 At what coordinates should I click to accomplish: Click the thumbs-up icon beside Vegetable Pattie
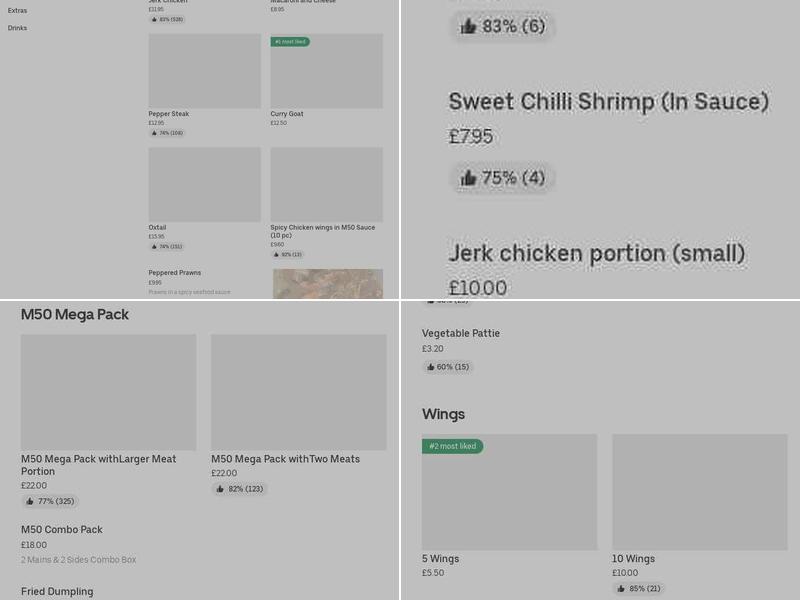tap(445, 367)
